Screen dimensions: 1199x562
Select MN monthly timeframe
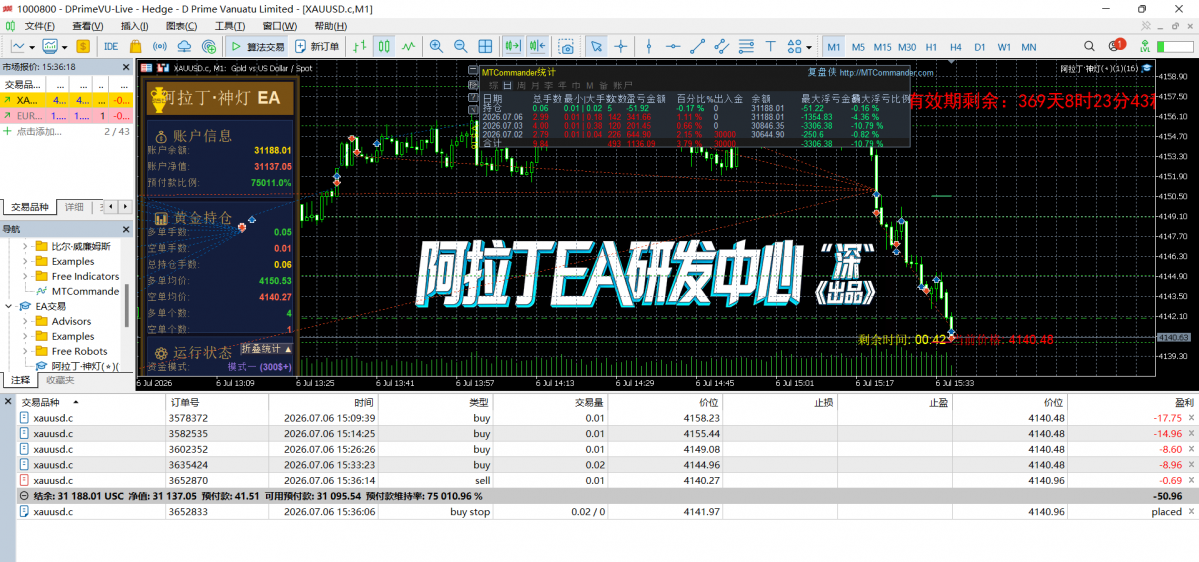point(1028,46)
